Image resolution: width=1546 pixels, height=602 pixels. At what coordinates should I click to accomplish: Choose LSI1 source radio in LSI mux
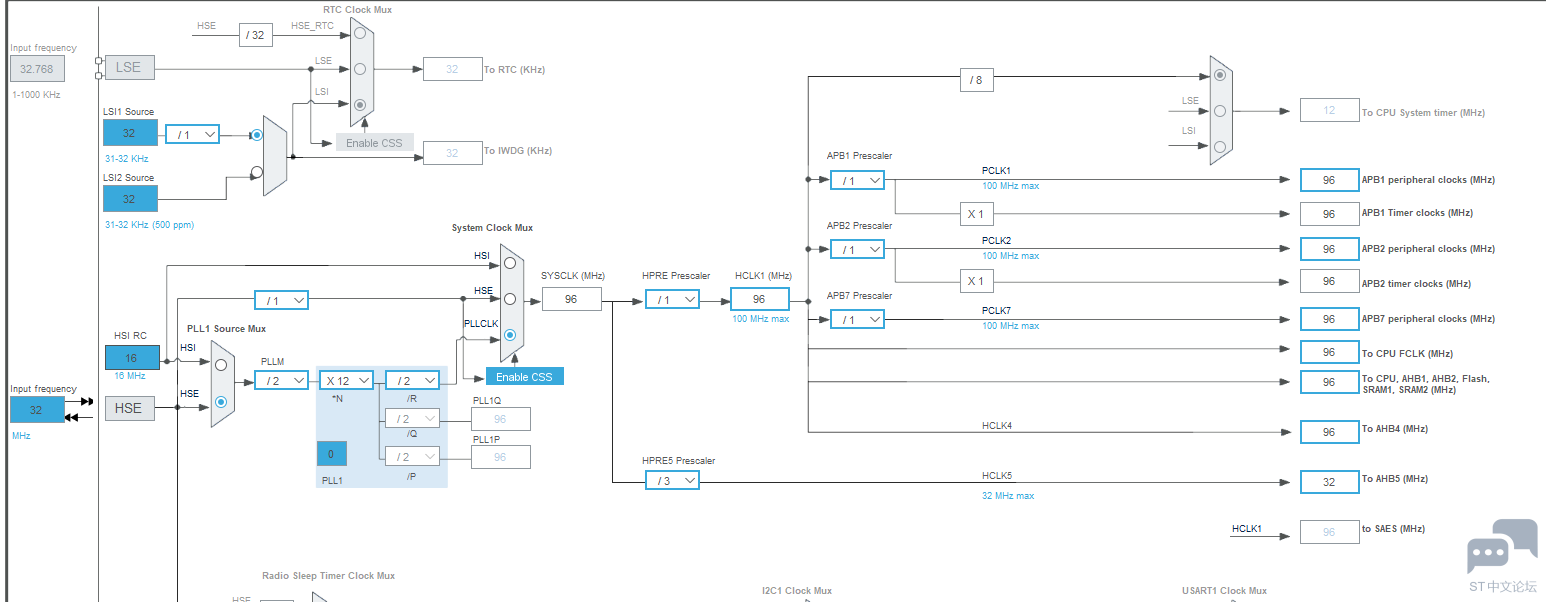coord(257,133)
